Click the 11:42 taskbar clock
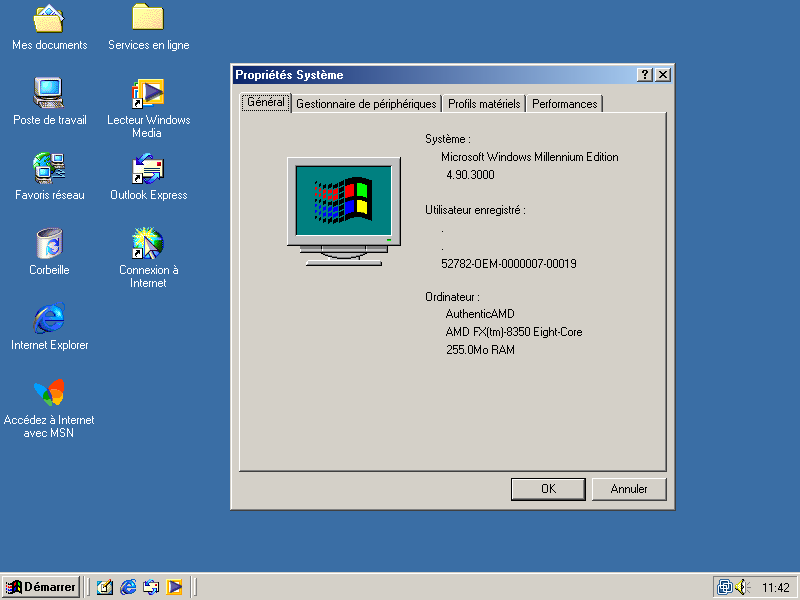The image size is (800, 600). coord(776,588)
